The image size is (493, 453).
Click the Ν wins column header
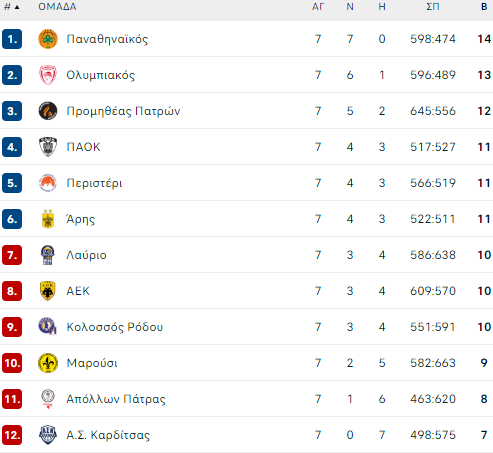coord(350,7)
